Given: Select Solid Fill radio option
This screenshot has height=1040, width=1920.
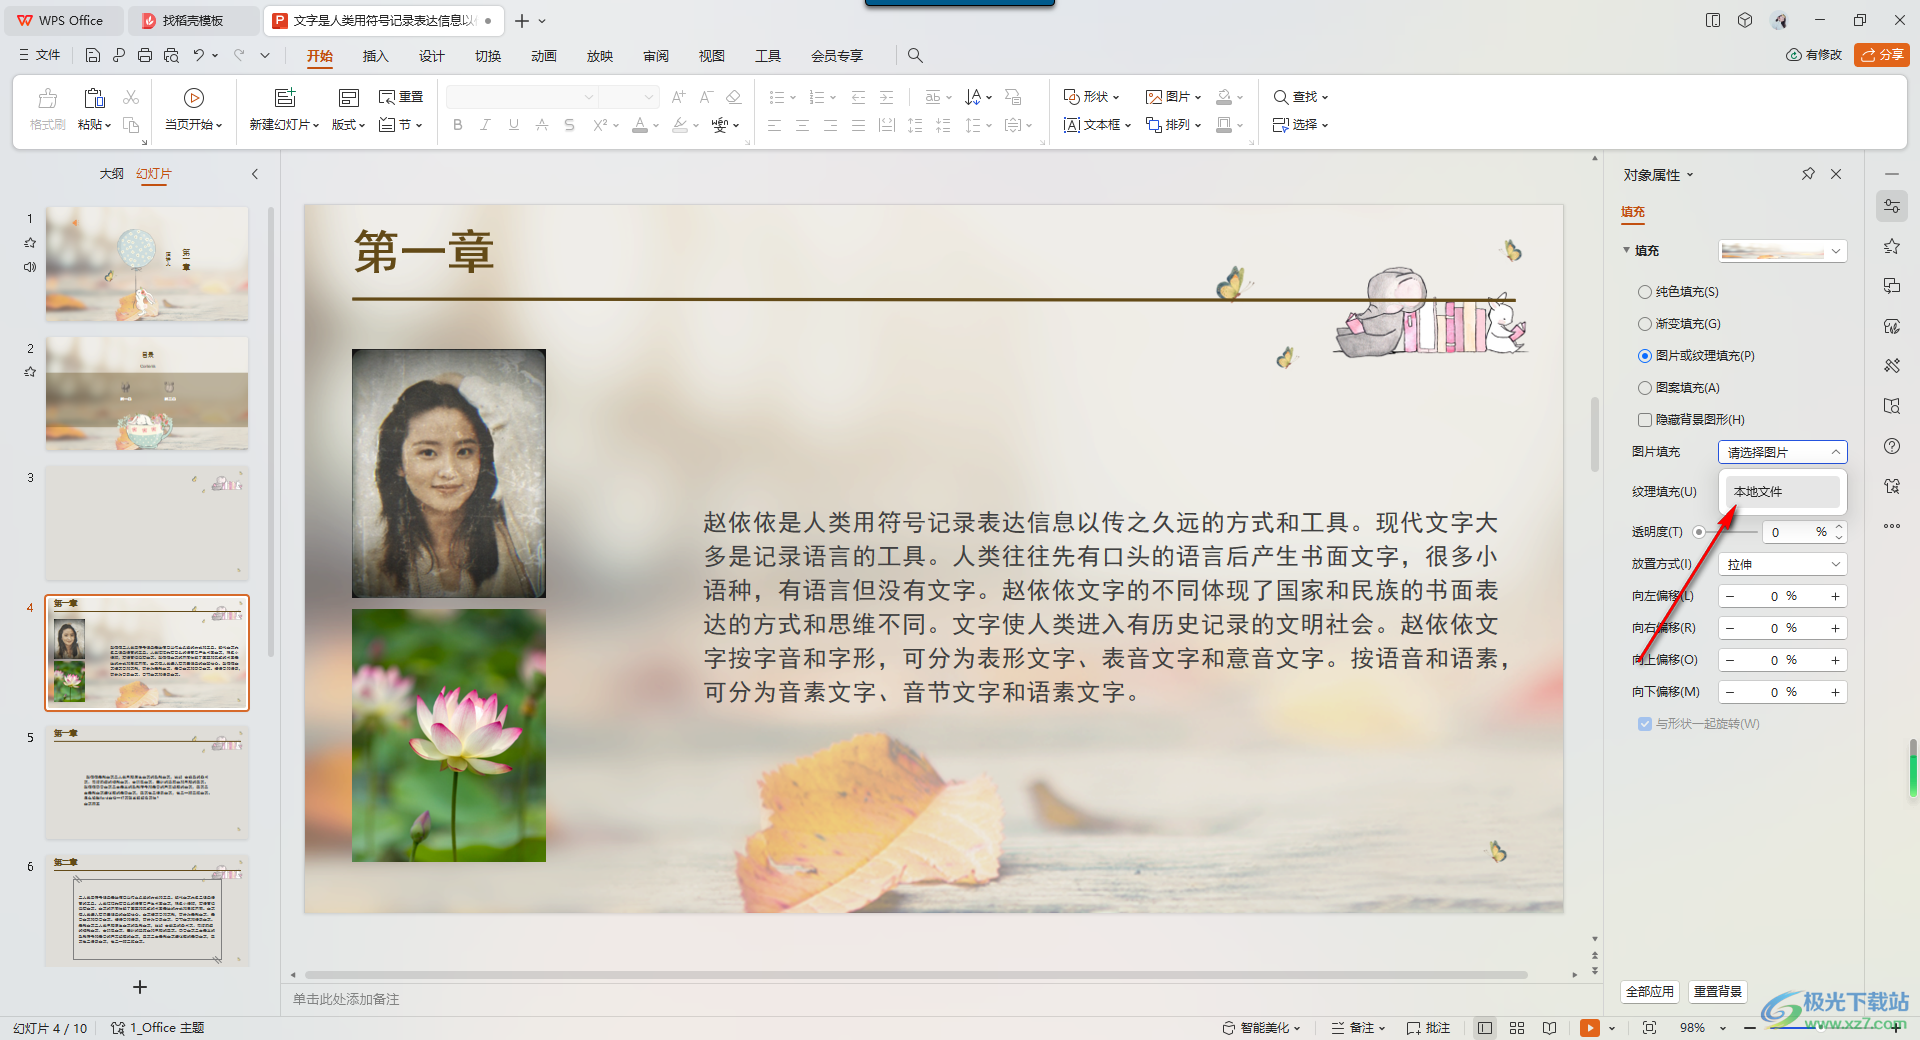Looking at the screenshot, I should tap(1645, 292).
